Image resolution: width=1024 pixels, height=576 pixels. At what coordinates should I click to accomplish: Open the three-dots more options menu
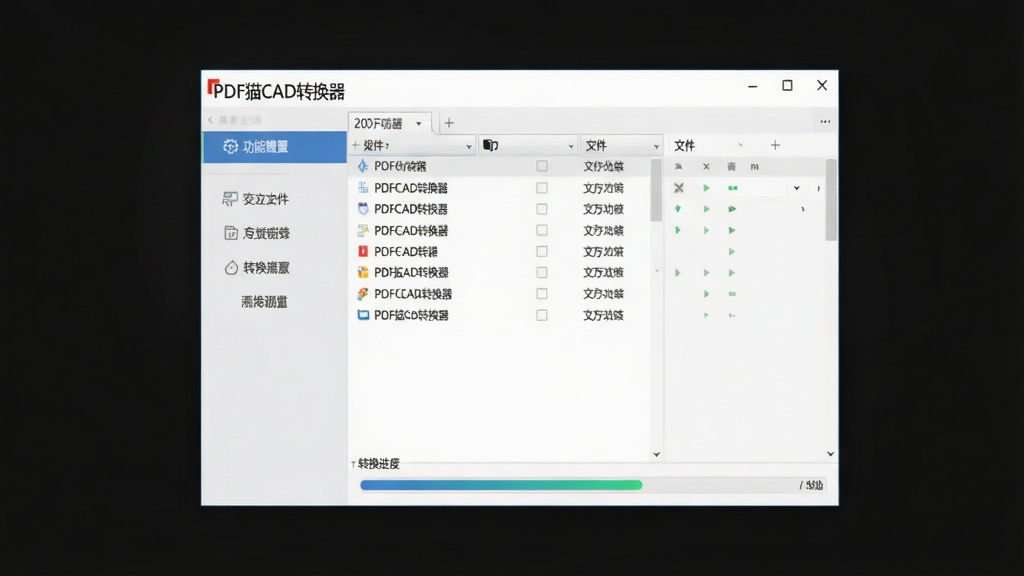coord(825,121)
